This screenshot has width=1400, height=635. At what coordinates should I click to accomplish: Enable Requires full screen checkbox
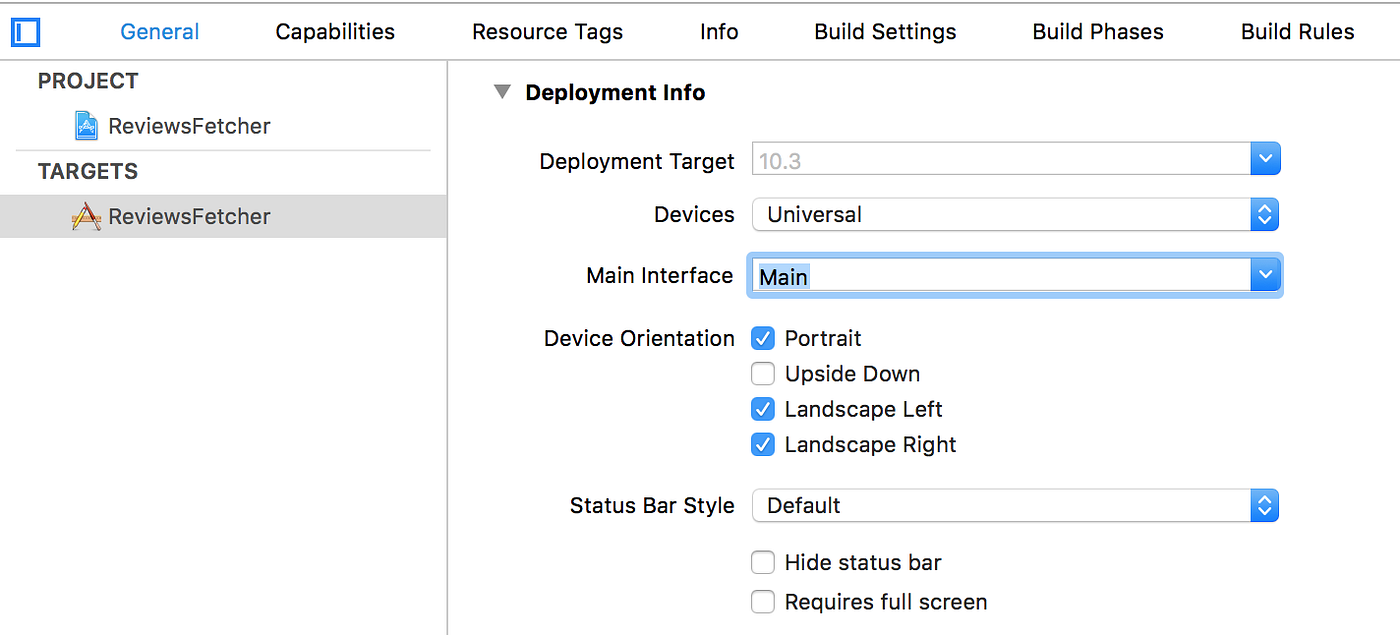click(763, 602)
